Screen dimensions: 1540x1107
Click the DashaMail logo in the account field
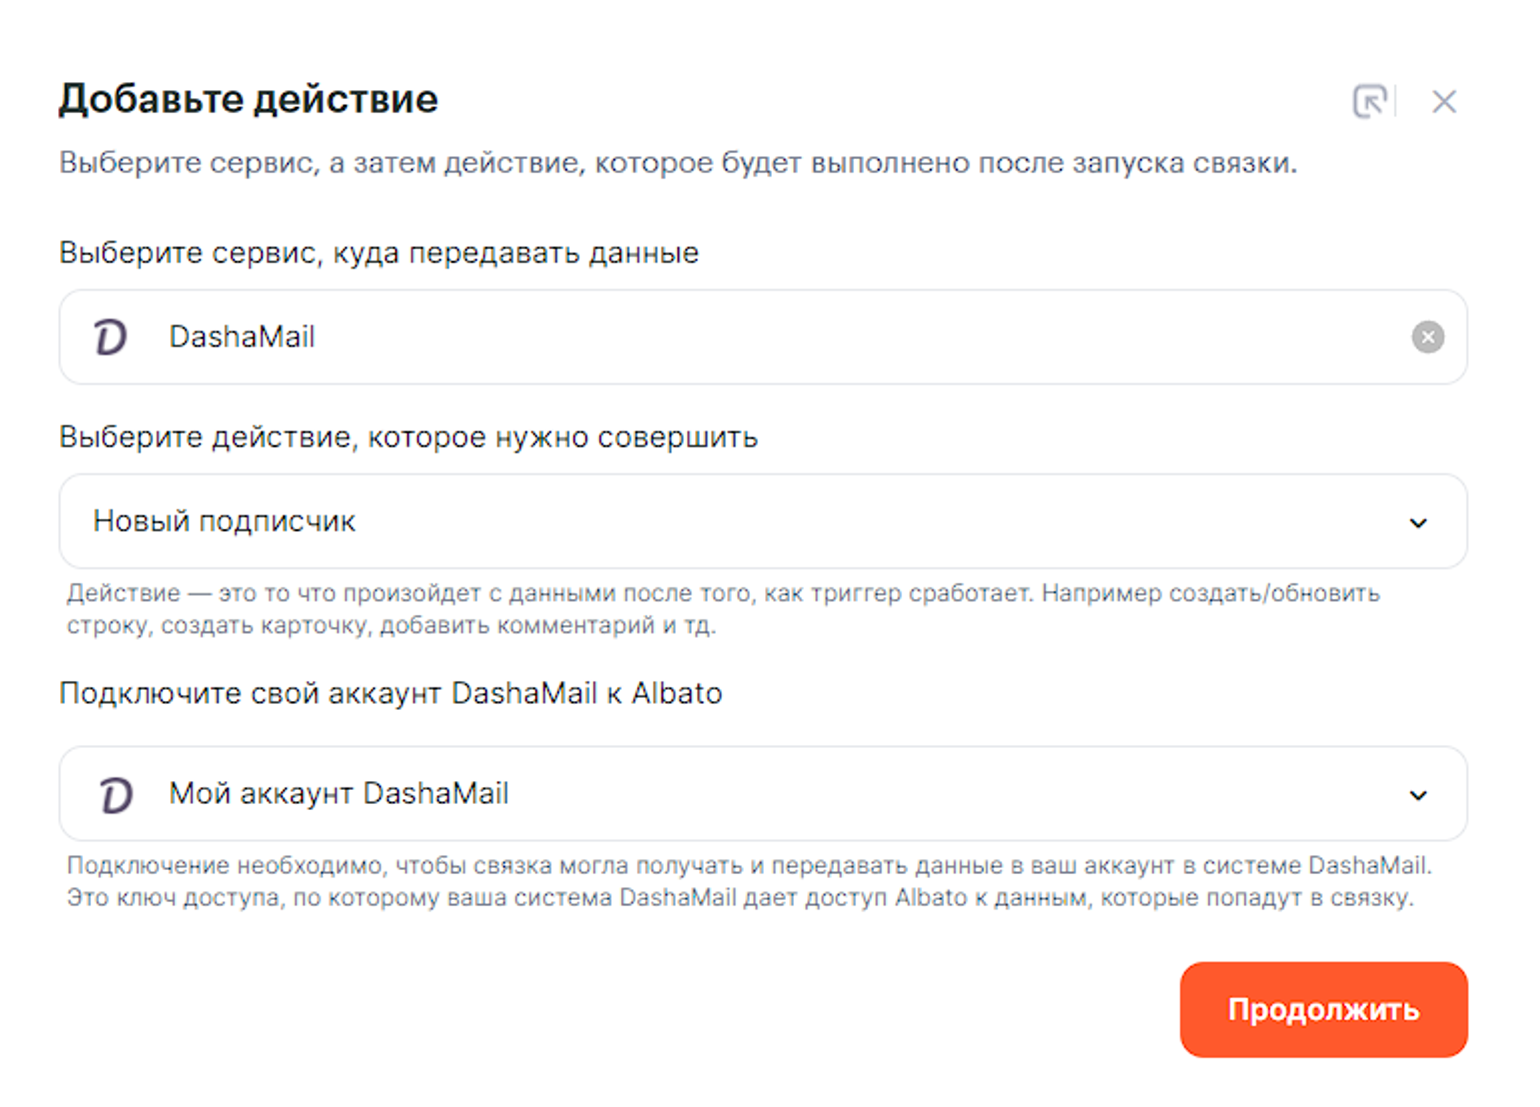(x=116, y=795)
